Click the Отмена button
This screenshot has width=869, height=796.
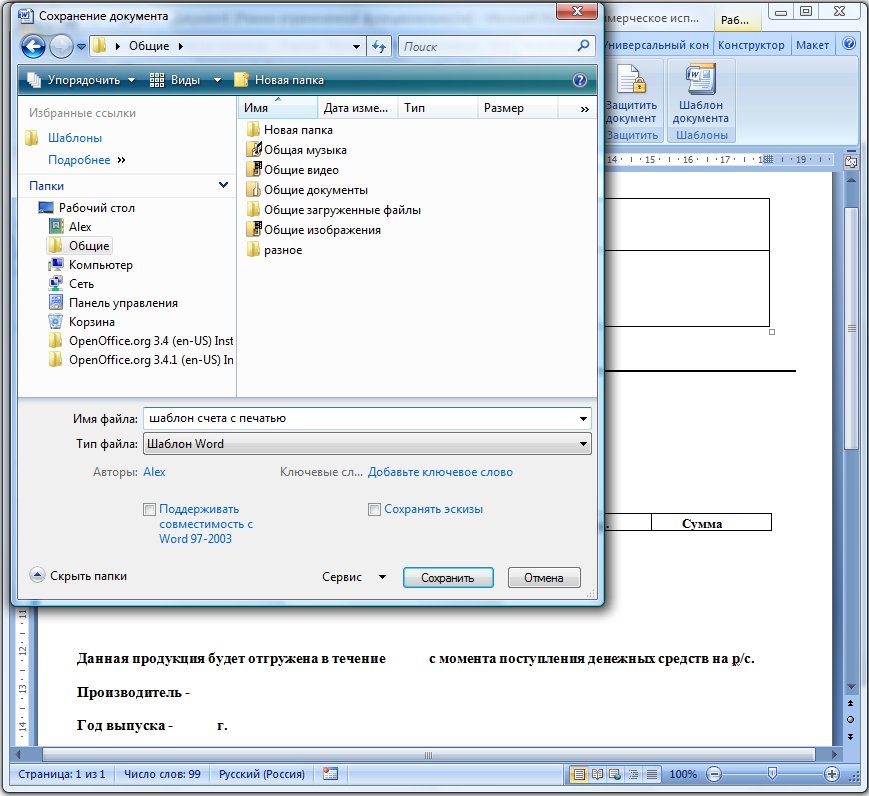click(x=544, y=578)
